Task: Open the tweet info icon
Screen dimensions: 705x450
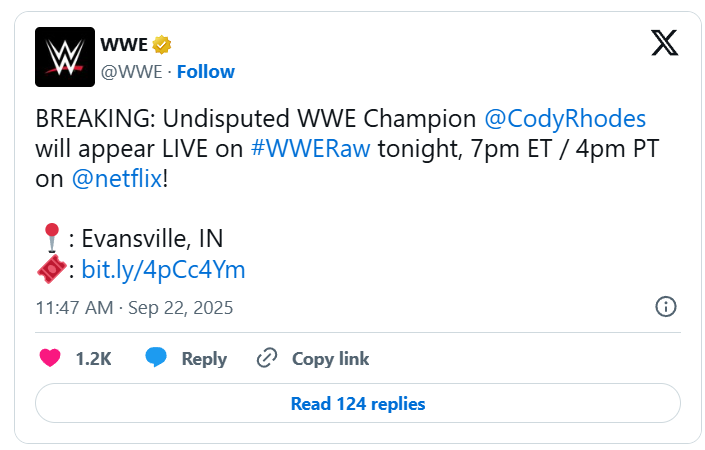Action: click(x=666, y=307)
